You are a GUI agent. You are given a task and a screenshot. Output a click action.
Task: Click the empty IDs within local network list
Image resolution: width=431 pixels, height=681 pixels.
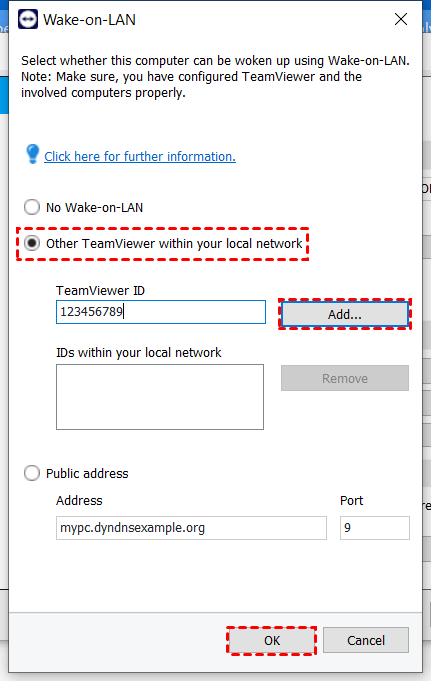[x=160, y=397]
